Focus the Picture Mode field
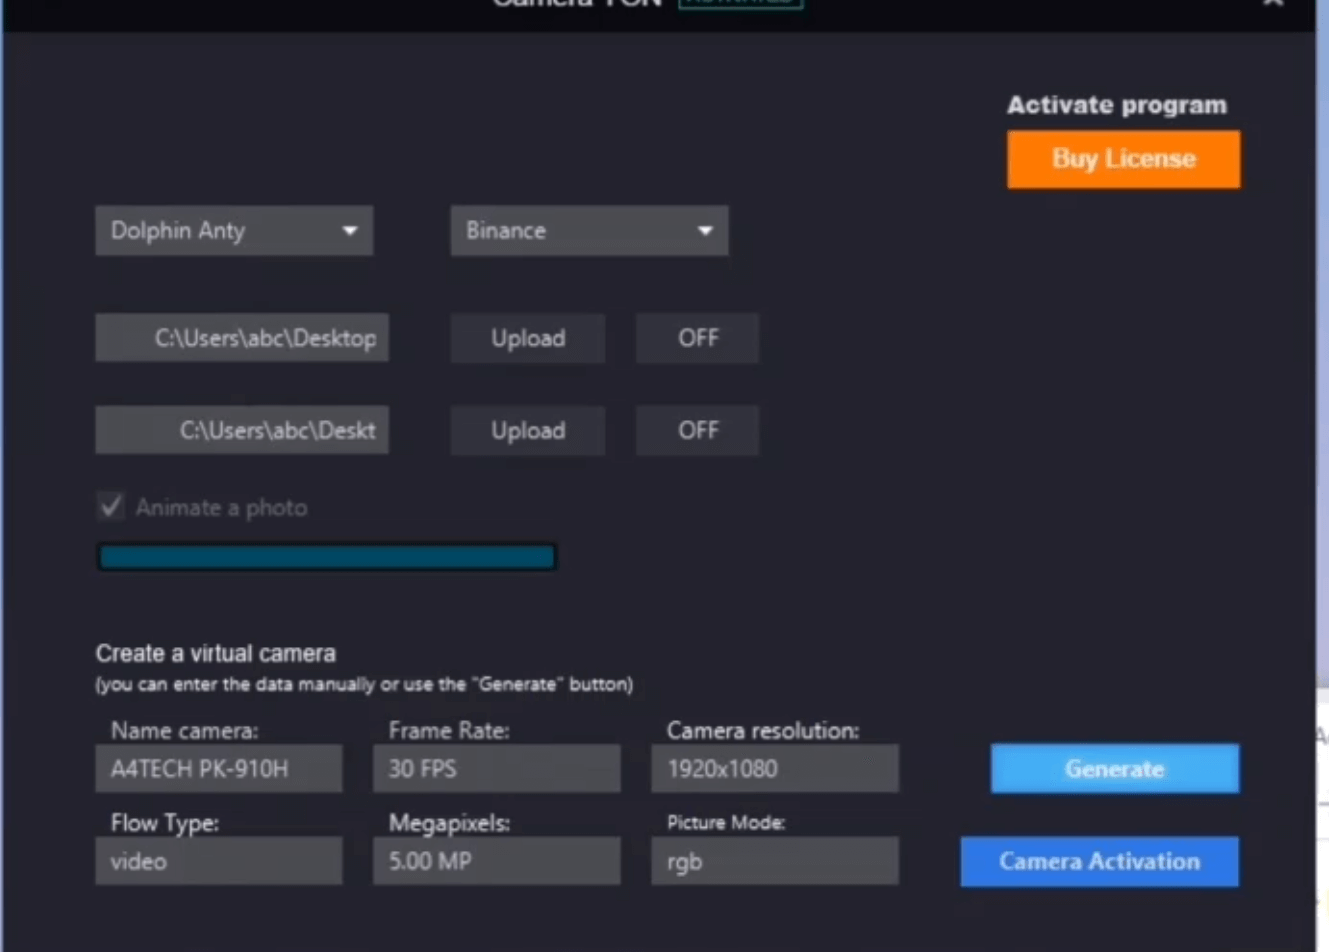This screenshot has height=952, width=1329. [774, 861]
